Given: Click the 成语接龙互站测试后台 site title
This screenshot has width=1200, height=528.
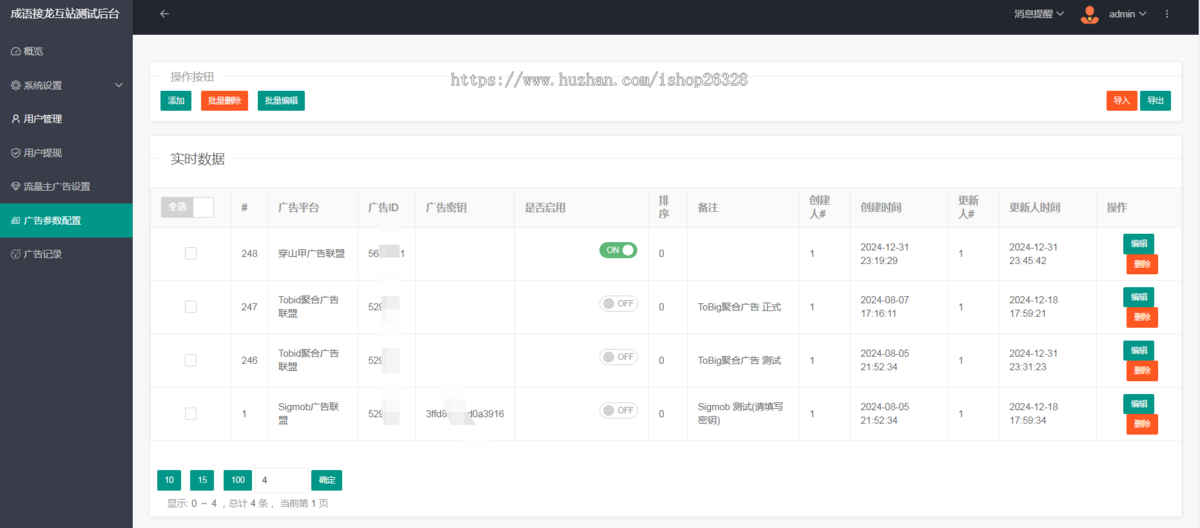Looking at the screenshot, I should point(65,14).
